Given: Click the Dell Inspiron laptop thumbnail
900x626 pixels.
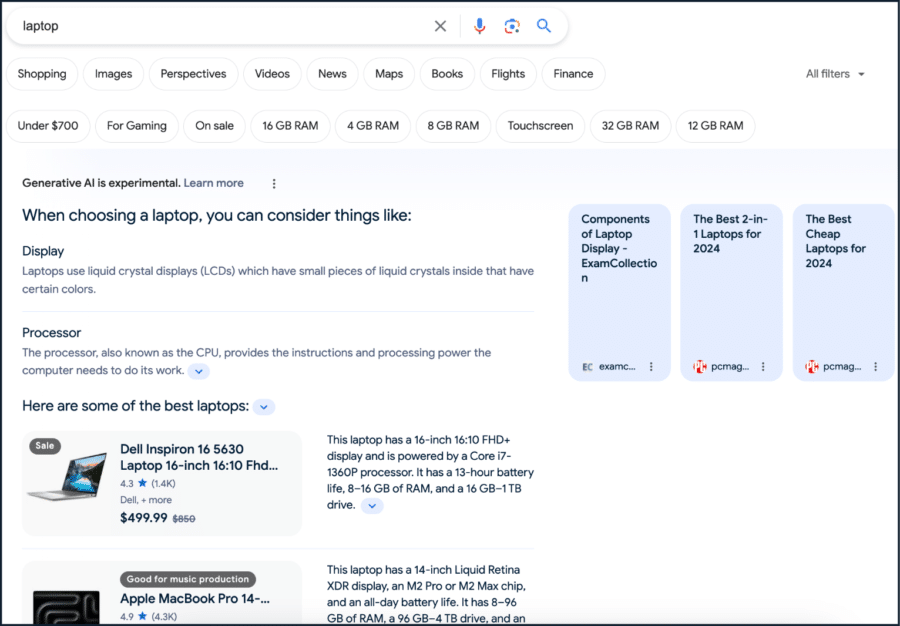Looking at the screenshot, I should pyautogui.click(x=67, y=476).
